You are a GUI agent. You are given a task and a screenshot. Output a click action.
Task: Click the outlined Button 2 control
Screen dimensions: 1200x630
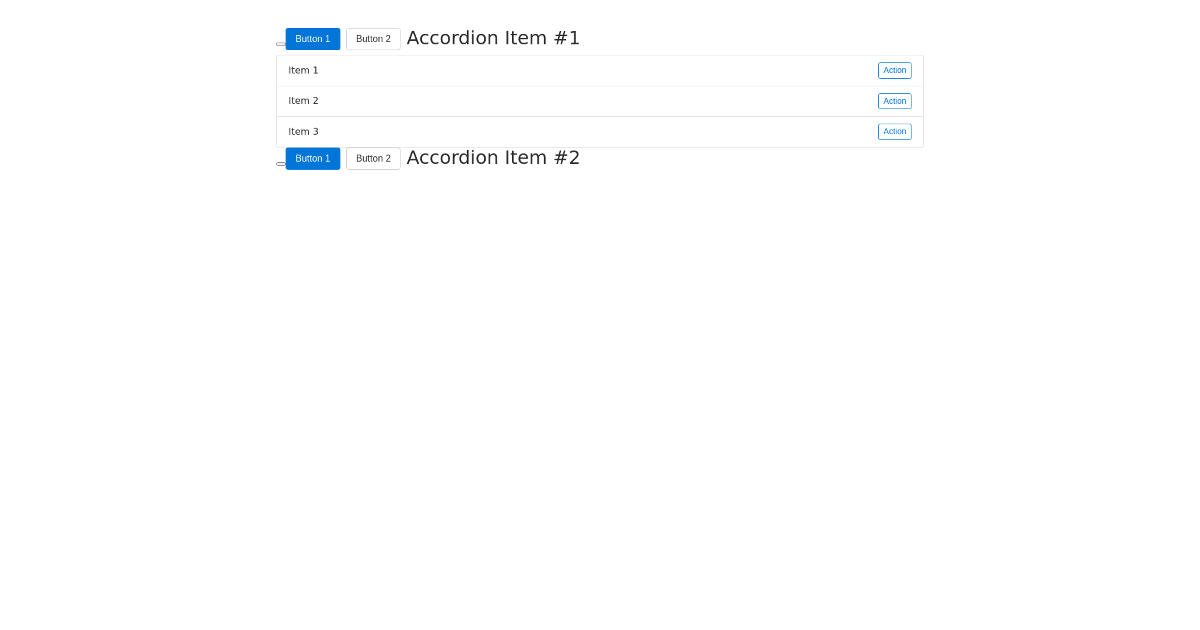pos(373,39)
